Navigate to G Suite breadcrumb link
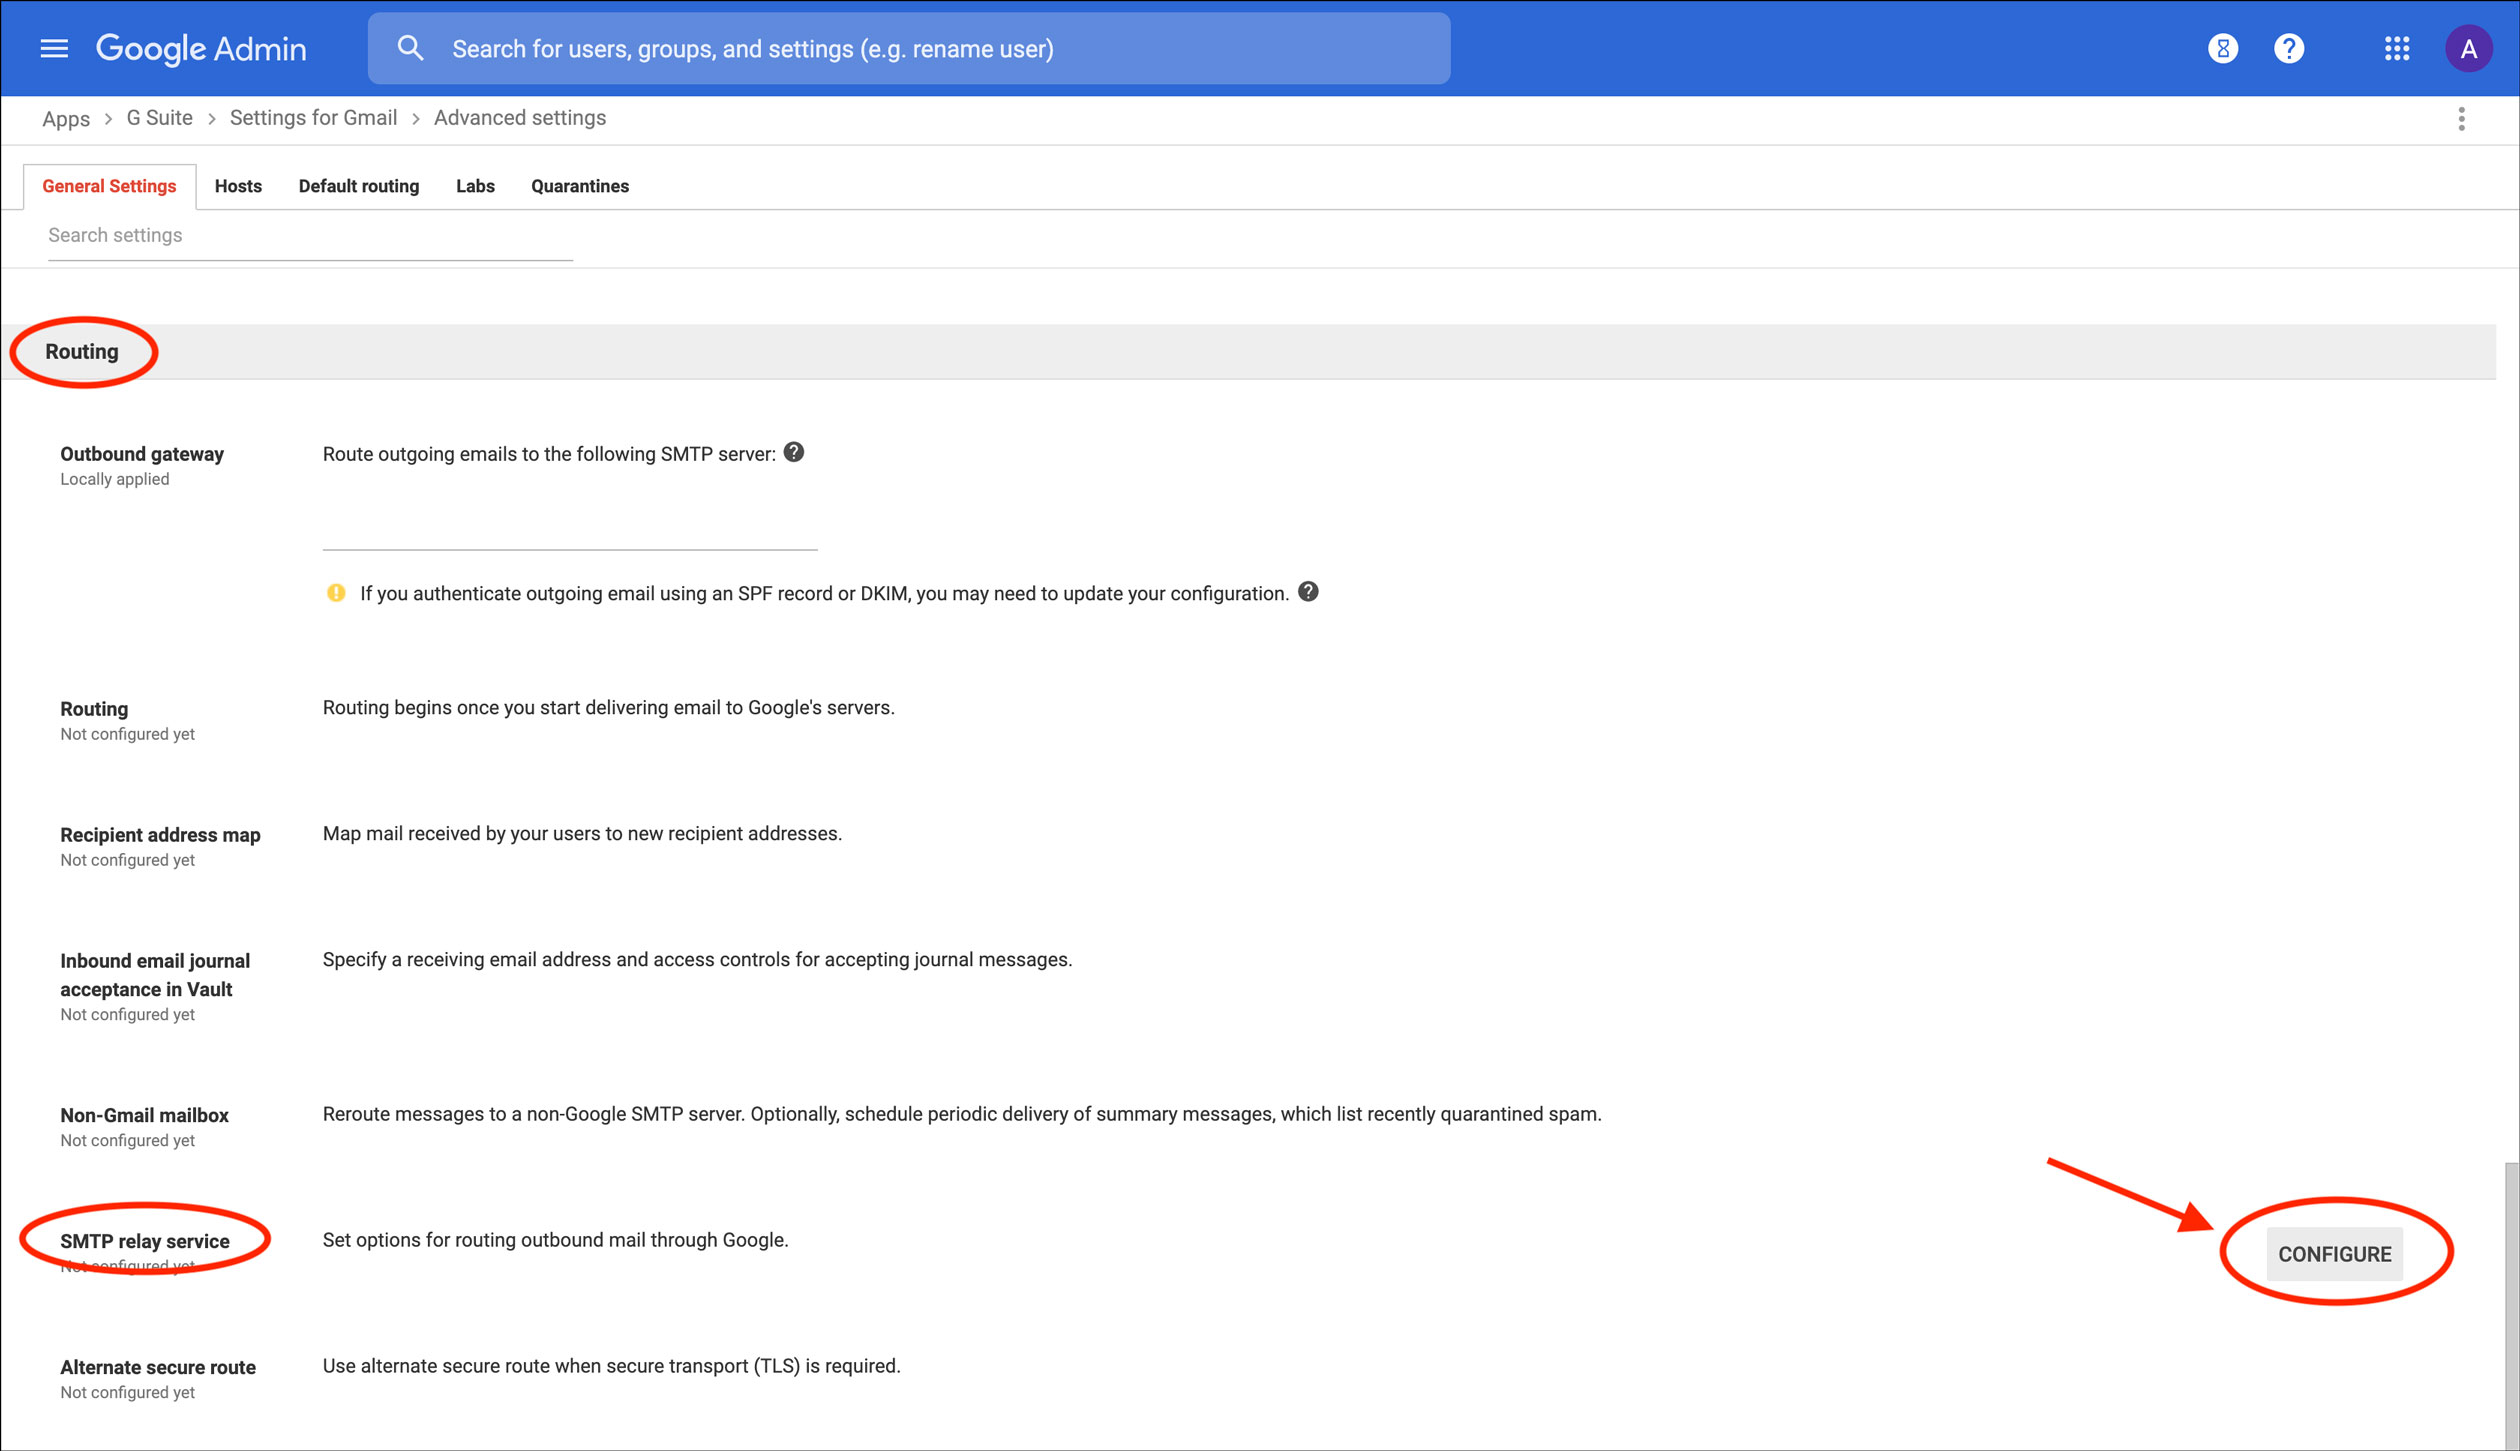The image size is (2520, 1451). tap(159, 118)
